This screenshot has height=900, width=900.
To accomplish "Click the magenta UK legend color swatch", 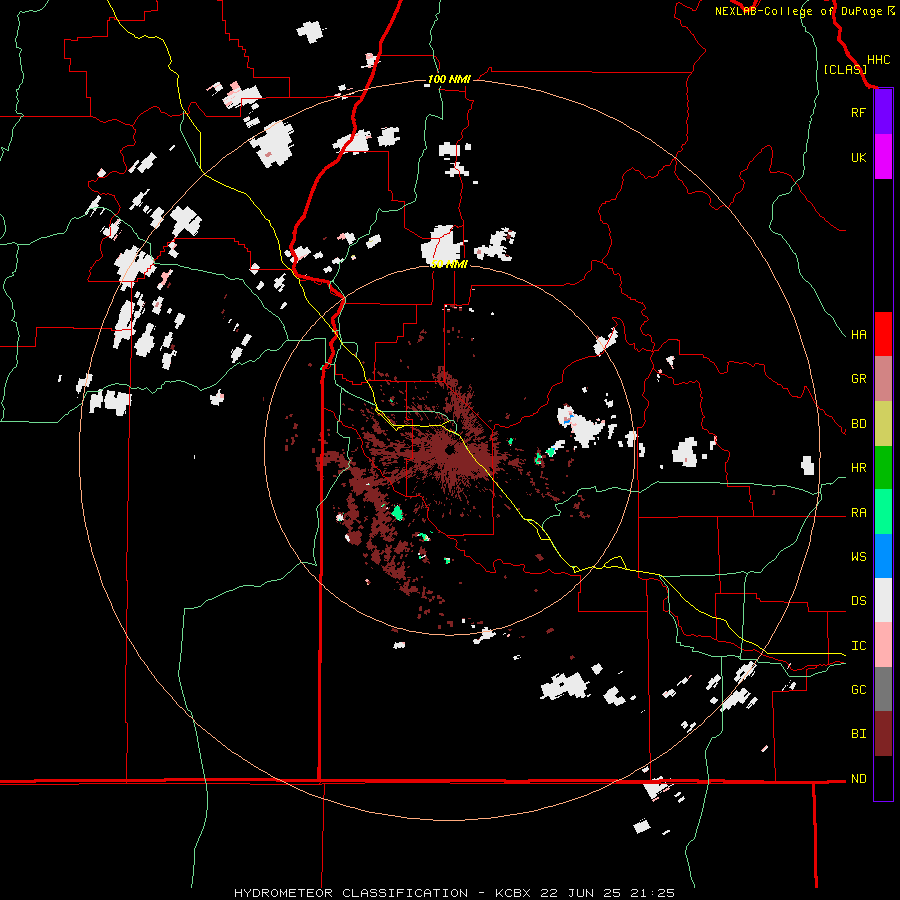I will click(883, 157).
